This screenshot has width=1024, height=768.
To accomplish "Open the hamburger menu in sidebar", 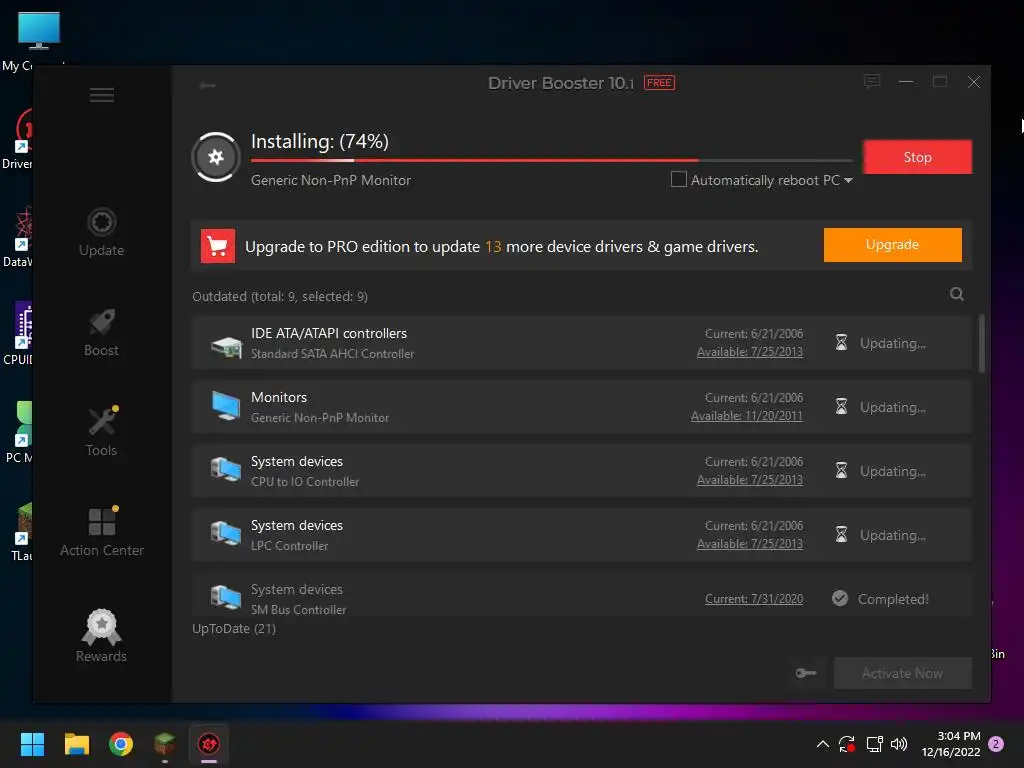I will pos(101,95).
